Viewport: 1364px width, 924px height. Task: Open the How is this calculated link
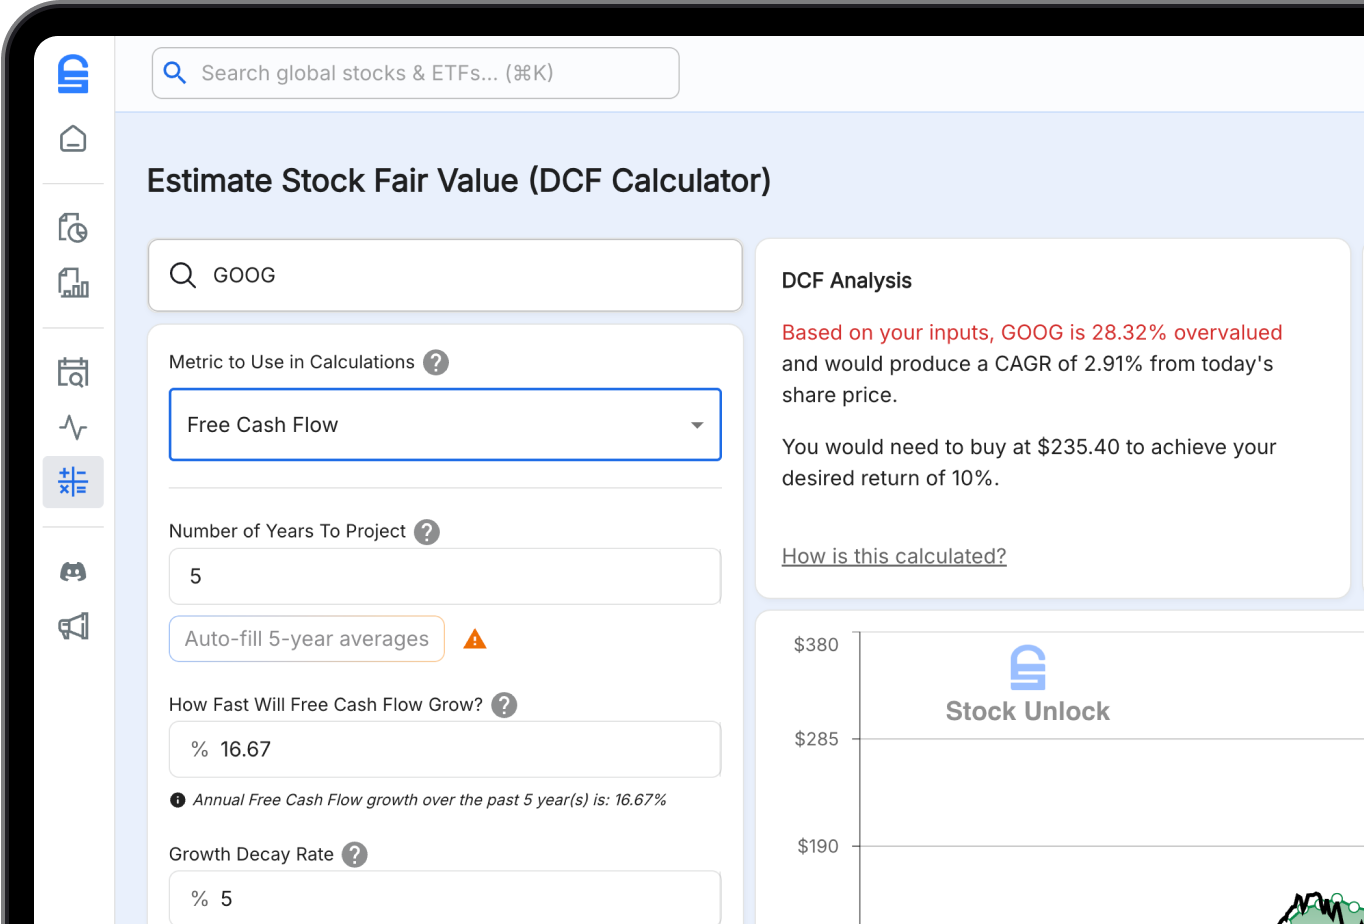click(893, 555)
